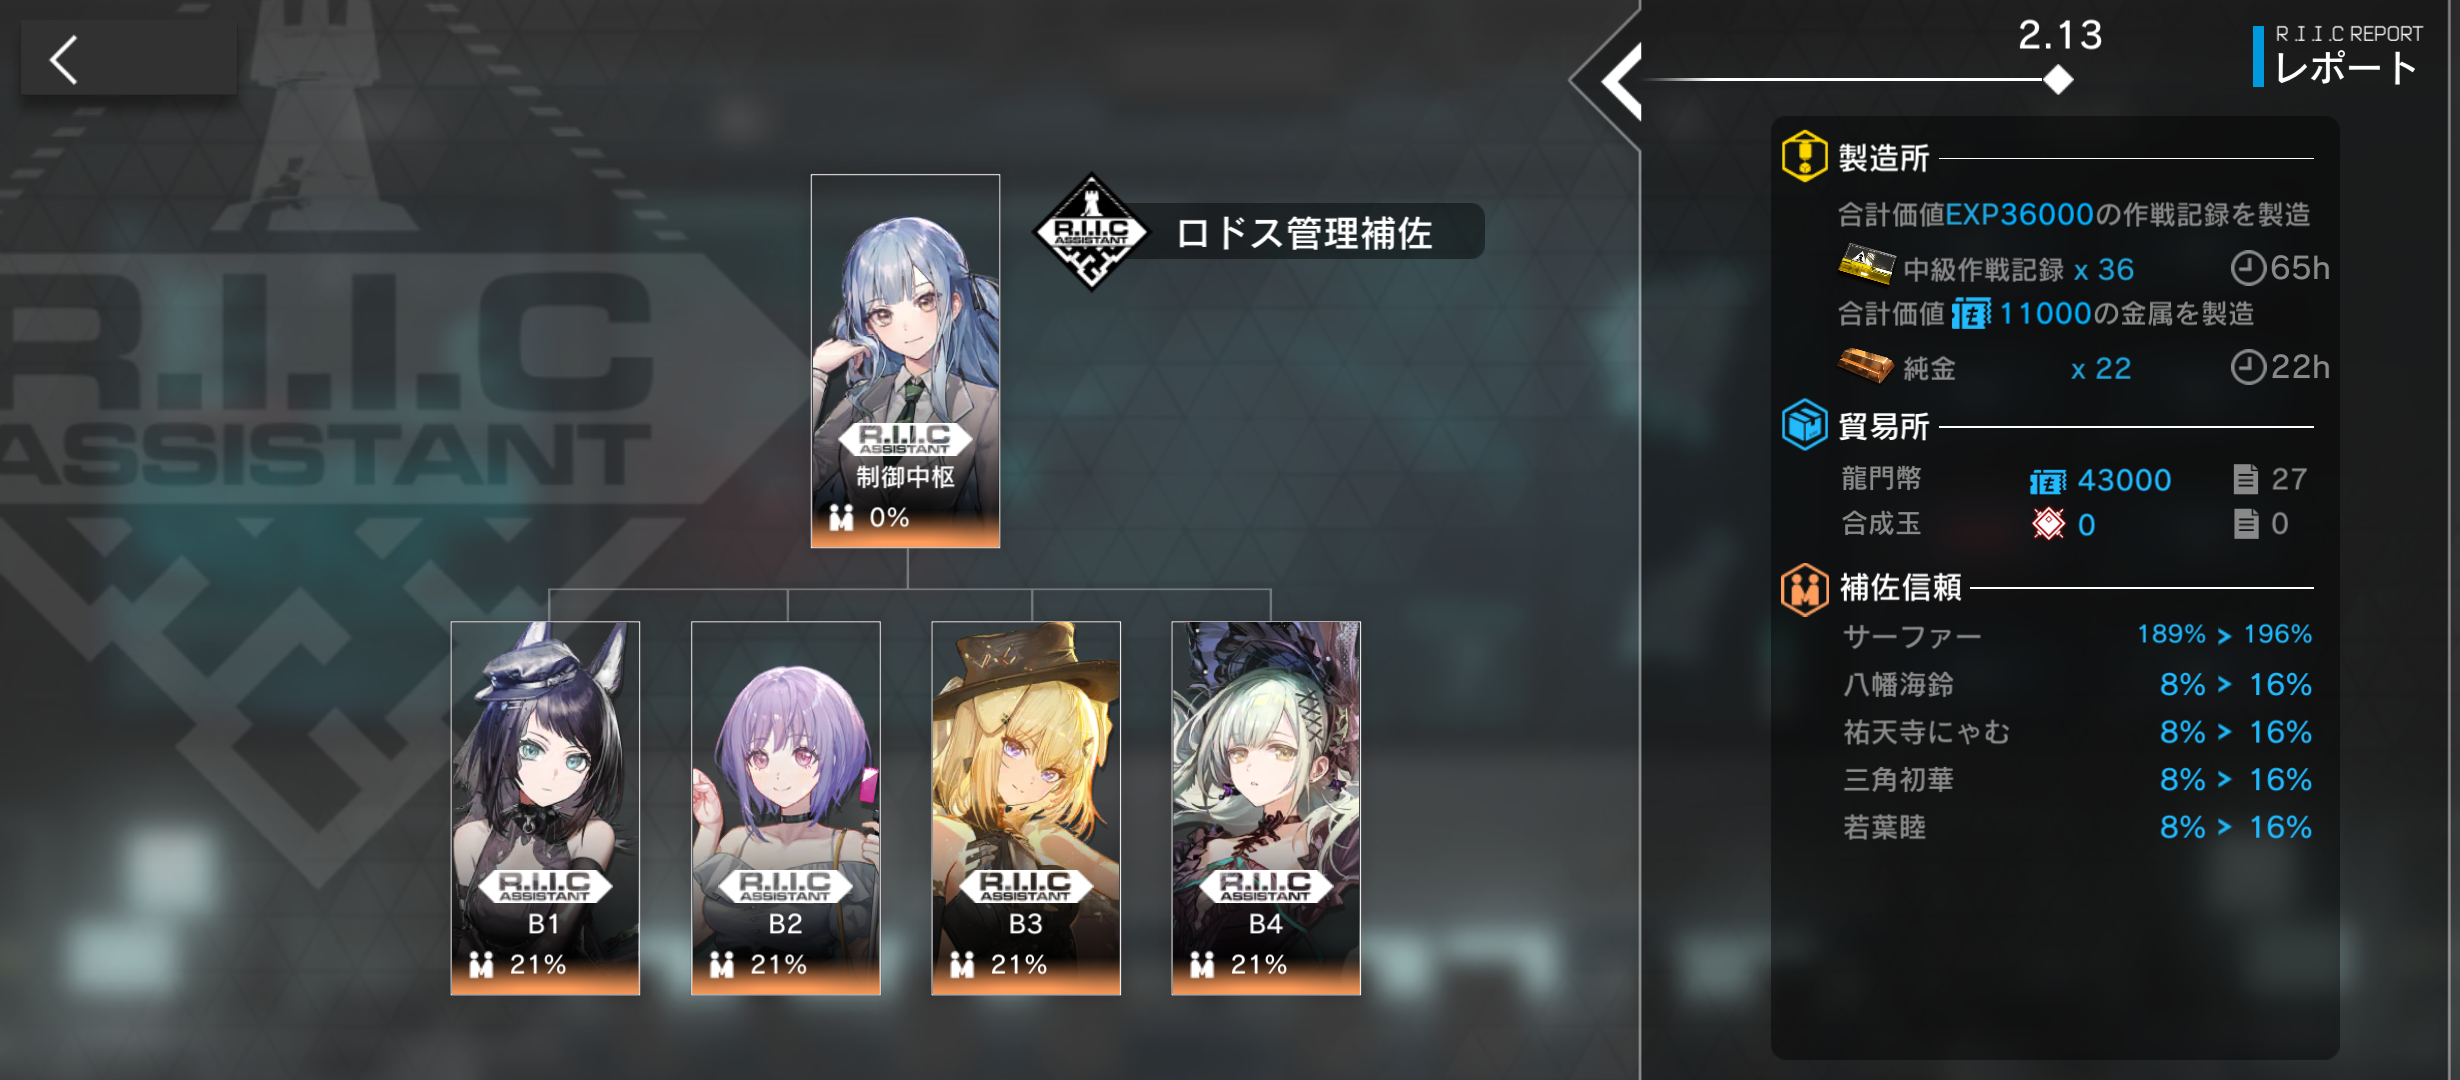This screenshot has height=1080, width=2460.
Task: Click the 貿易所 trading post cube icon
Action: 1805,425
